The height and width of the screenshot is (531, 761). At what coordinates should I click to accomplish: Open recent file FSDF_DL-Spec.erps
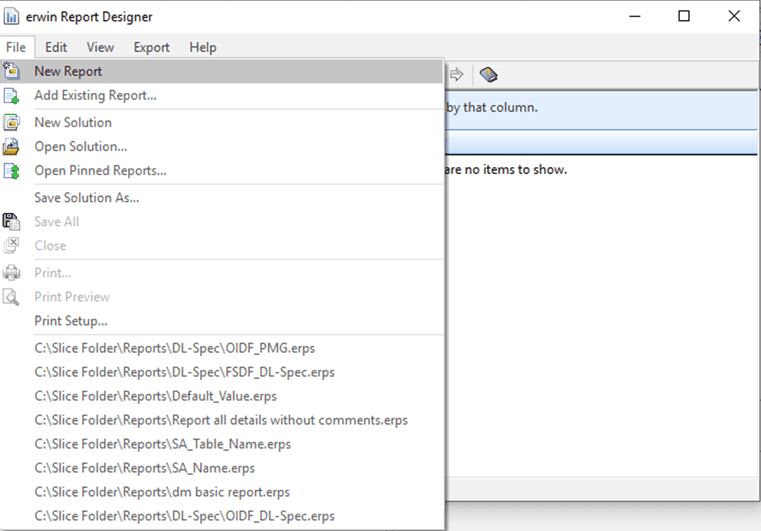click(222, 372)
